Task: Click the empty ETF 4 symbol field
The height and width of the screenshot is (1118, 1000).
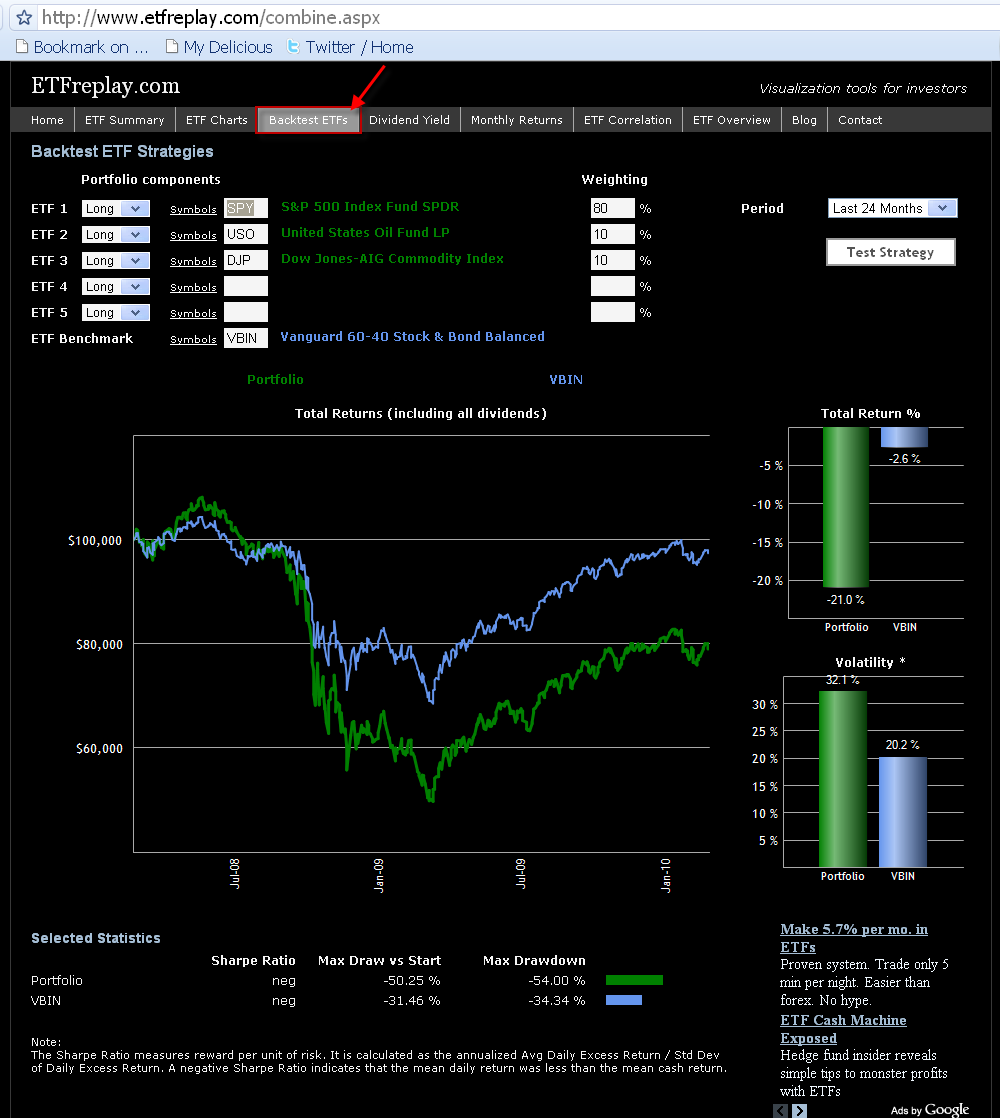Action: pos(246,286)
